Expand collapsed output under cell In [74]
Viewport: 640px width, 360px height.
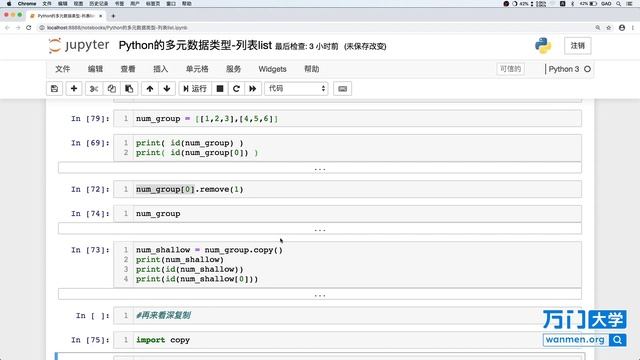click(x=320, y=229)
